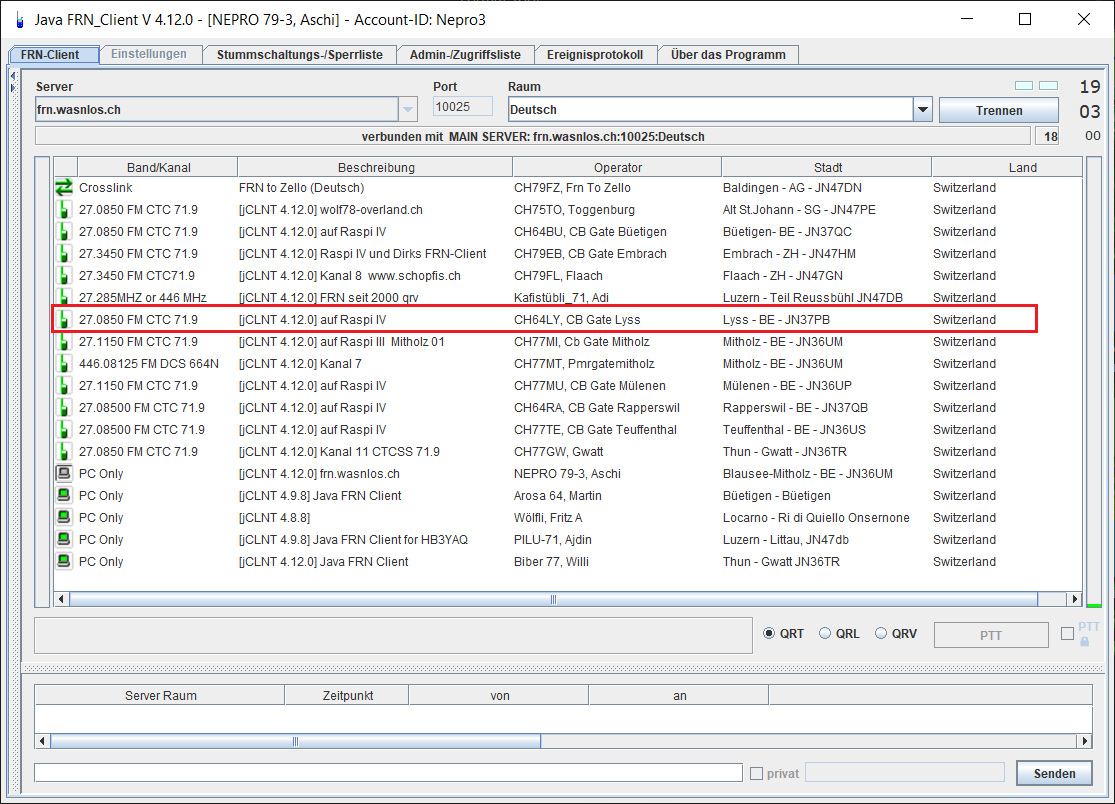The width and height of the screenshot is (1115, 804).
Task: Click the Raum field showing Deutsch
Action: 710,109
